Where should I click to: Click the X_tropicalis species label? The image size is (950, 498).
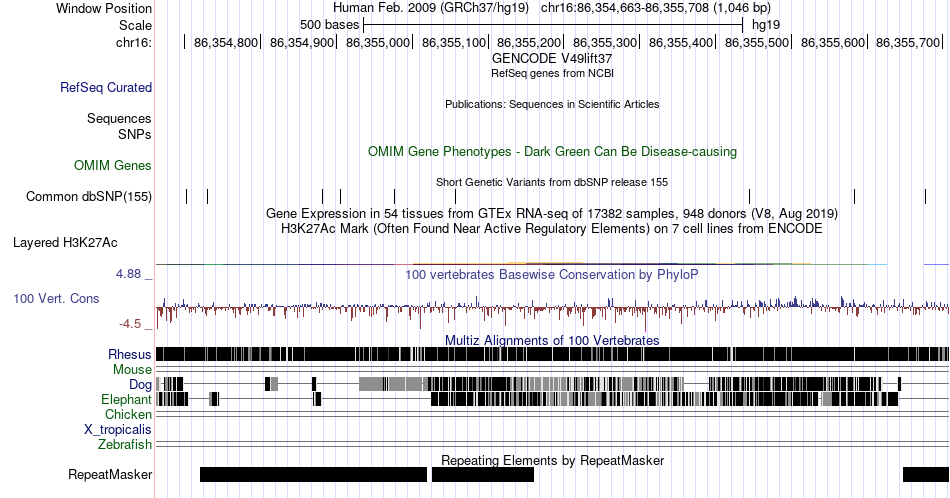click(x=118, y=430)
